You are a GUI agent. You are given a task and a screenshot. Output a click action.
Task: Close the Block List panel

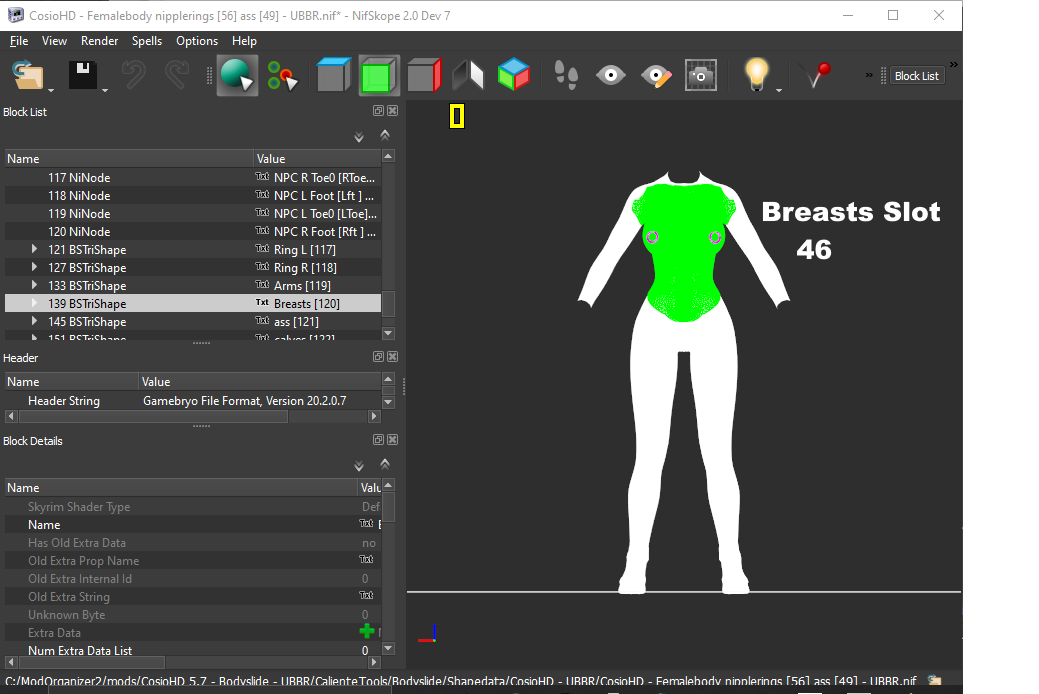pos(392,111)
